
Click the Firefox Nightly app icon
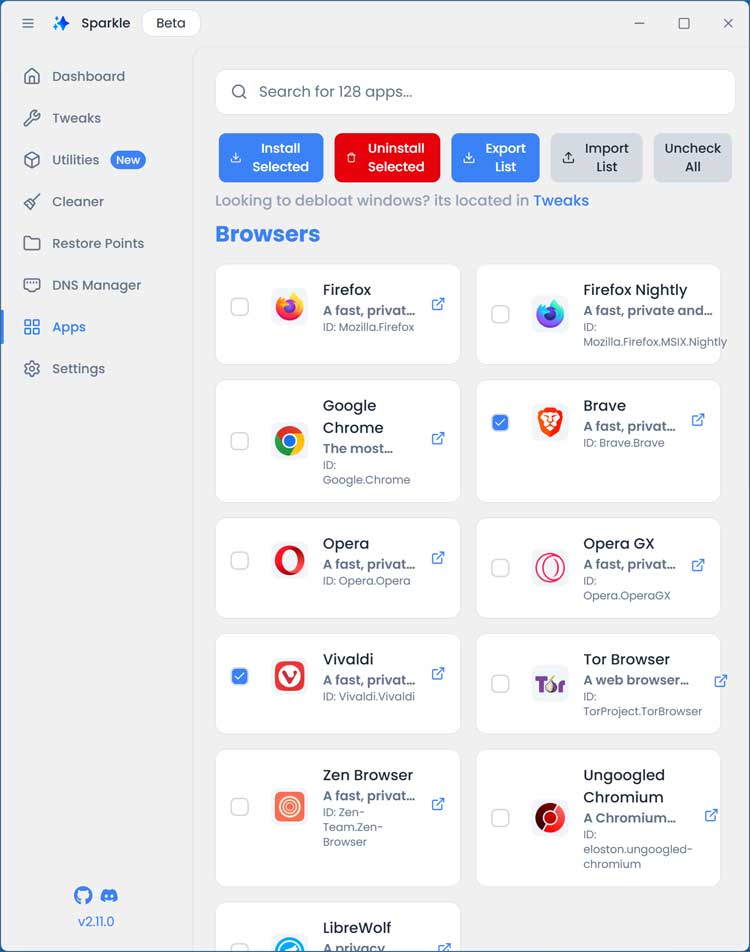(550, 314)
